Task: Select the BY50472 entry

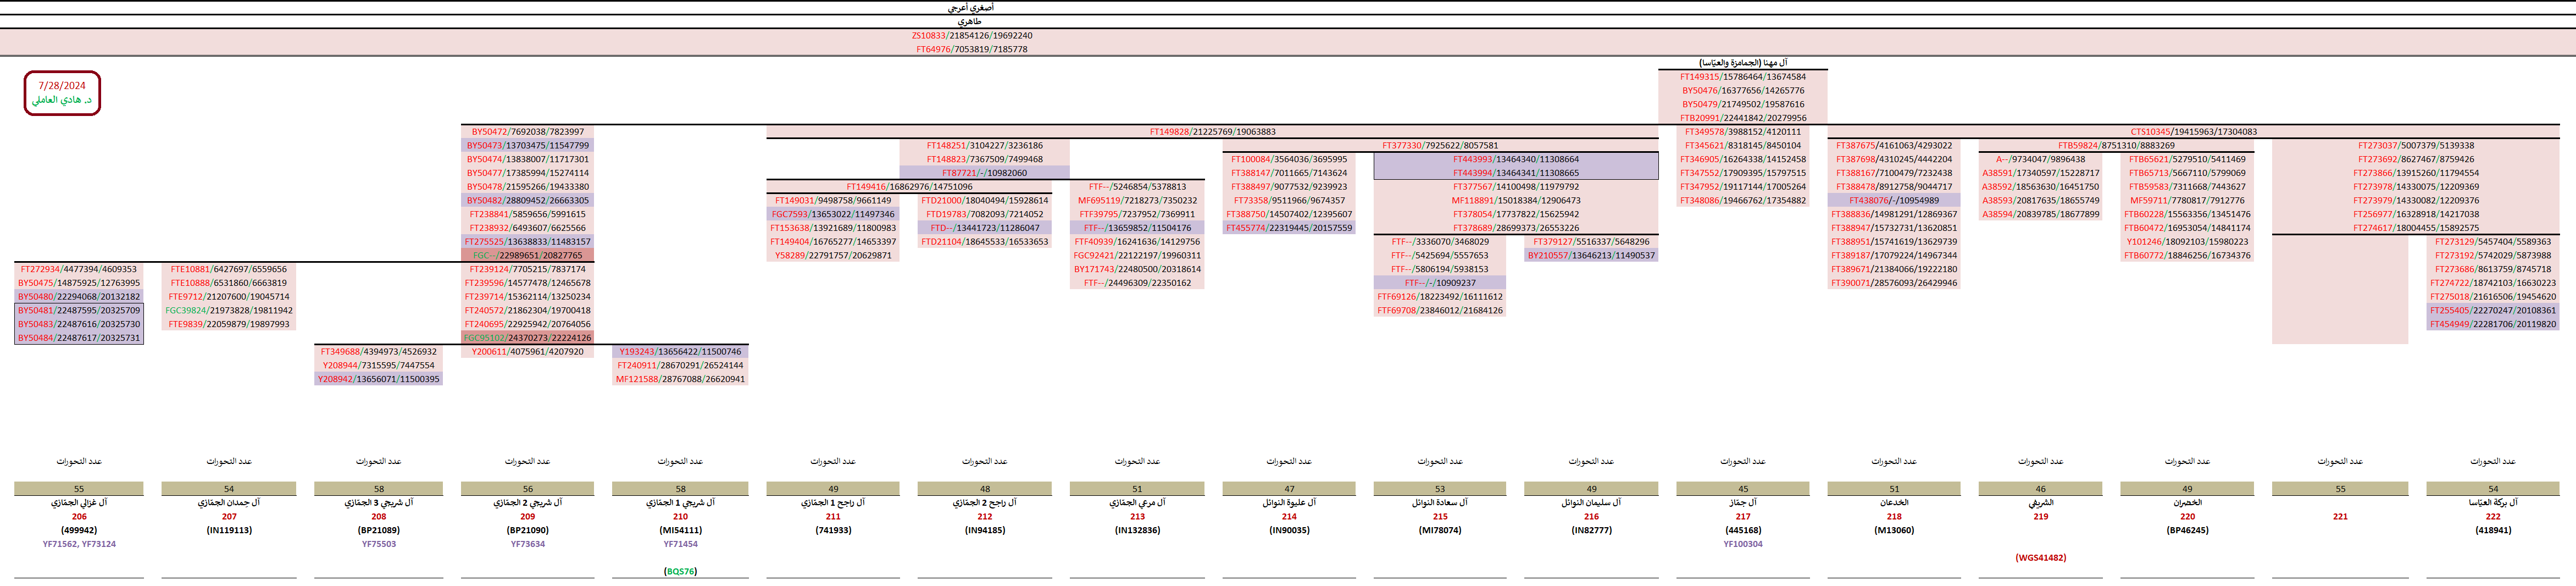Action: click(527, 132)
